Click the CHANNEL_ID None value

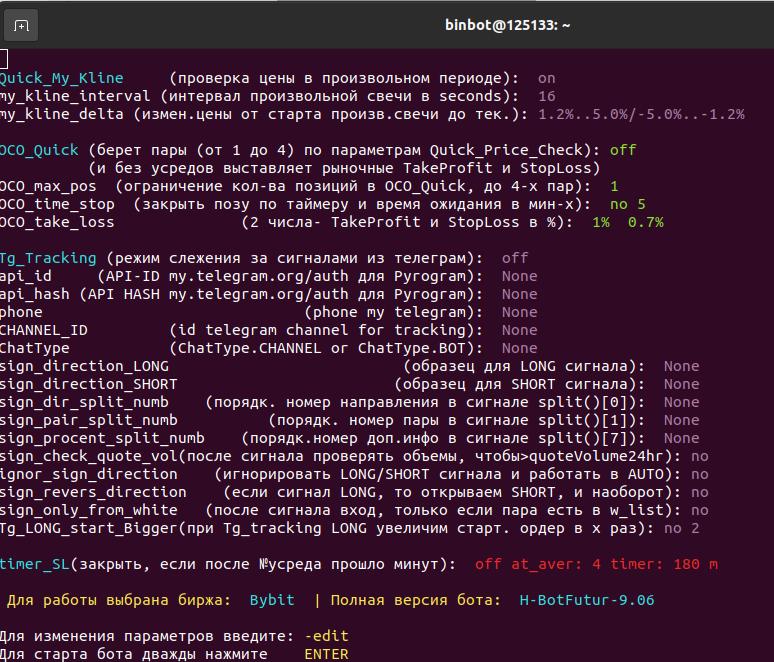519,330
